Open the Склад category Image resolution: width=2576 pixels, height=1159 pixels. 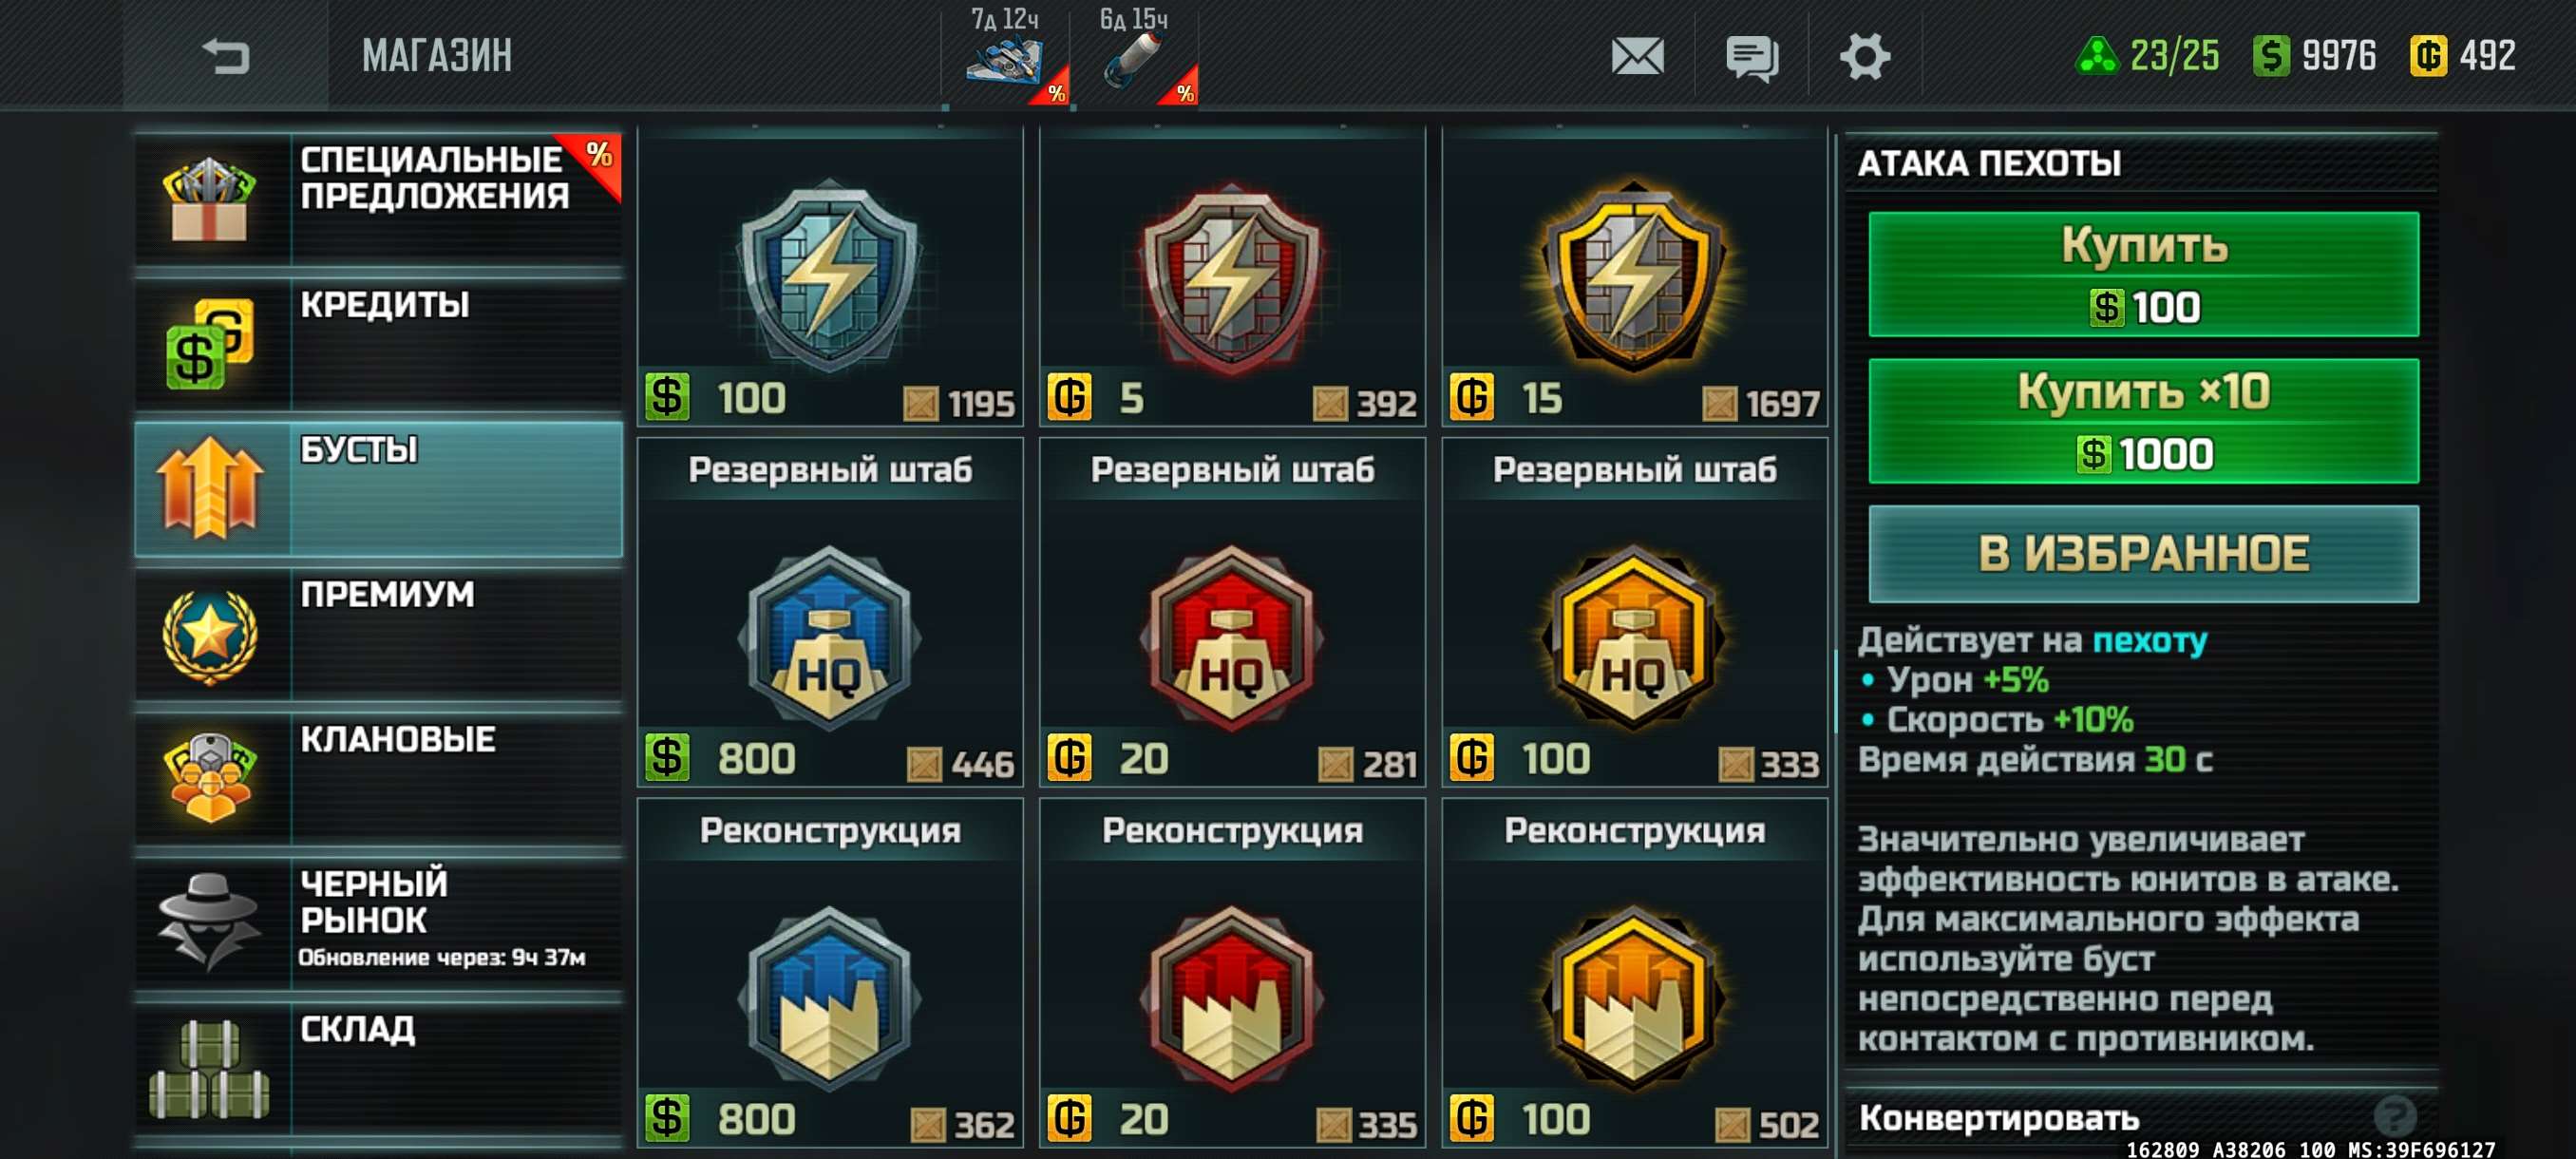click(378, 1068)
